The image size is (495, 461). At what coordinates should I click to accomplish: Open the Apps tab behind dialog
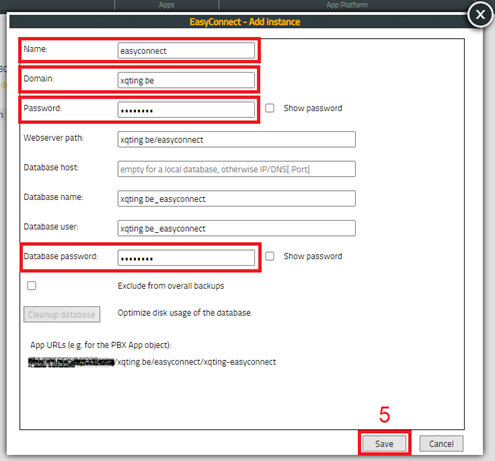[166, 5]
